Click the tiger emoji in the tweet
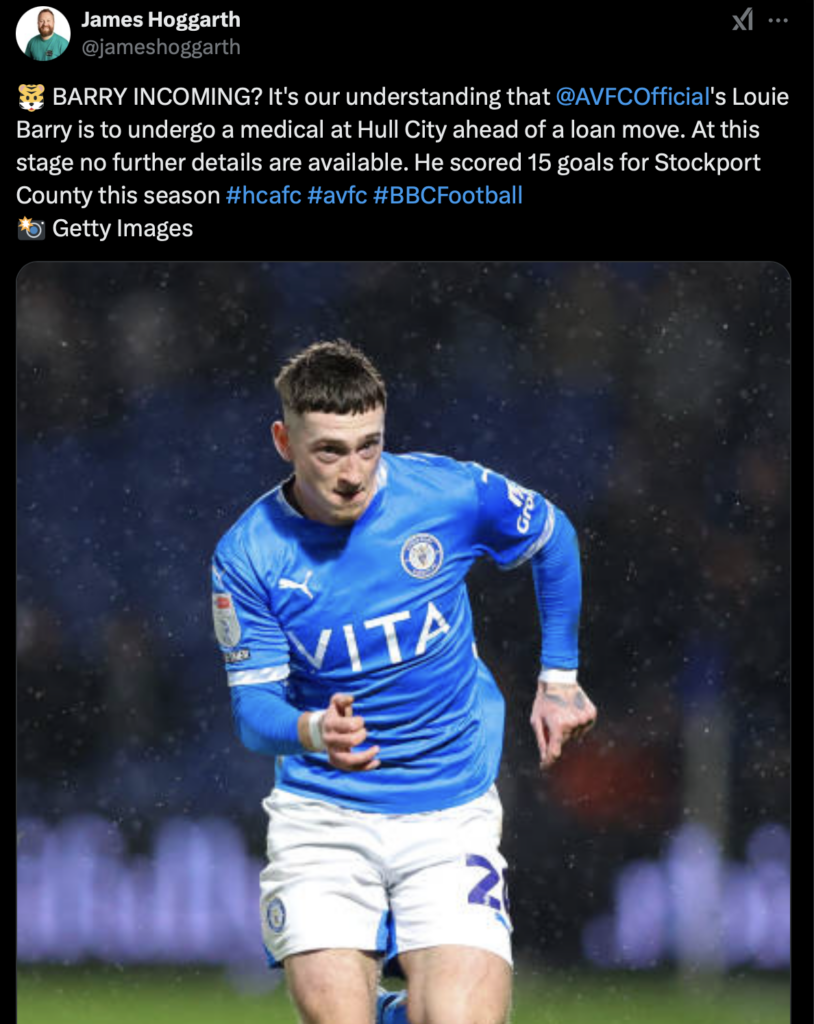Viewport: 814px width, 1024px height. click(x=31, y=97)
